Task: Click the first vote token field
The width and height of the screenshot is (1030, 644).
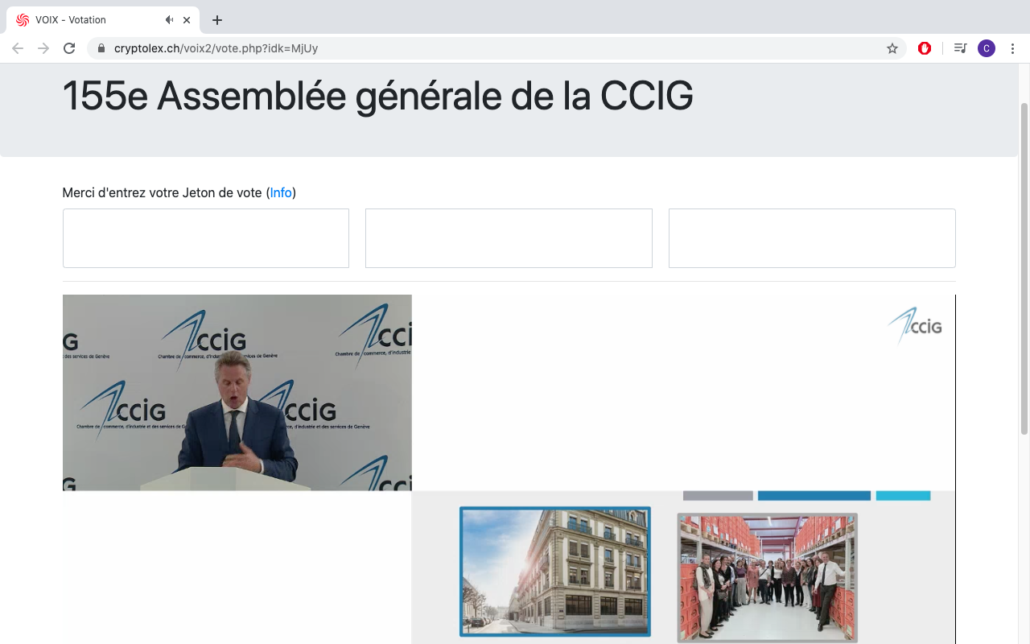Action: tap(206, 238)
